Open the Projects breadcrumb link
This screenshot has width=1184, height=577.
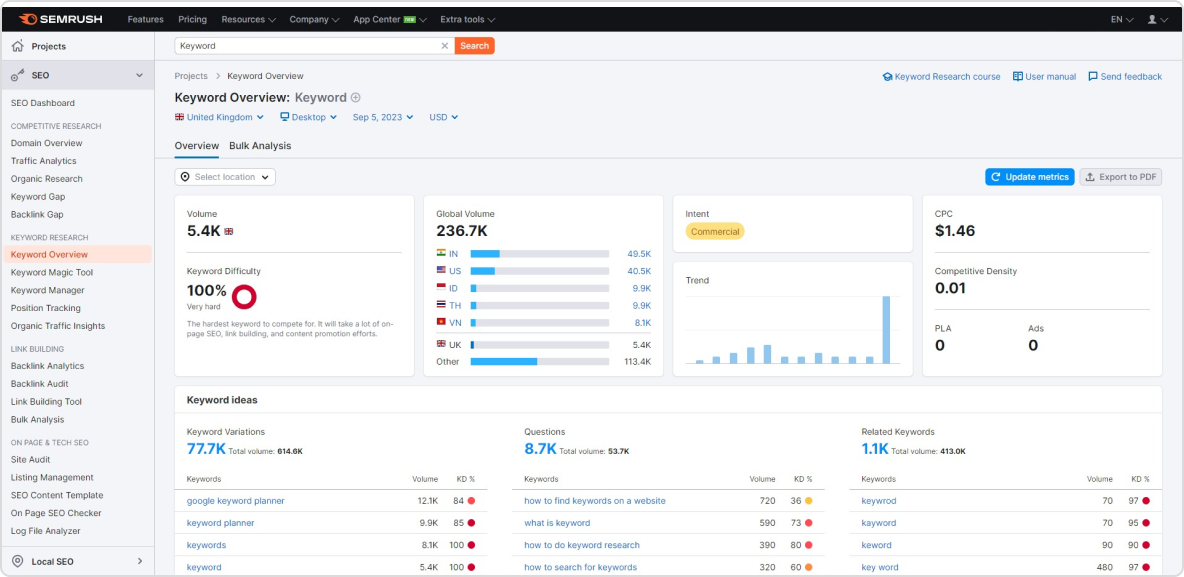click(x=191, y=76)
